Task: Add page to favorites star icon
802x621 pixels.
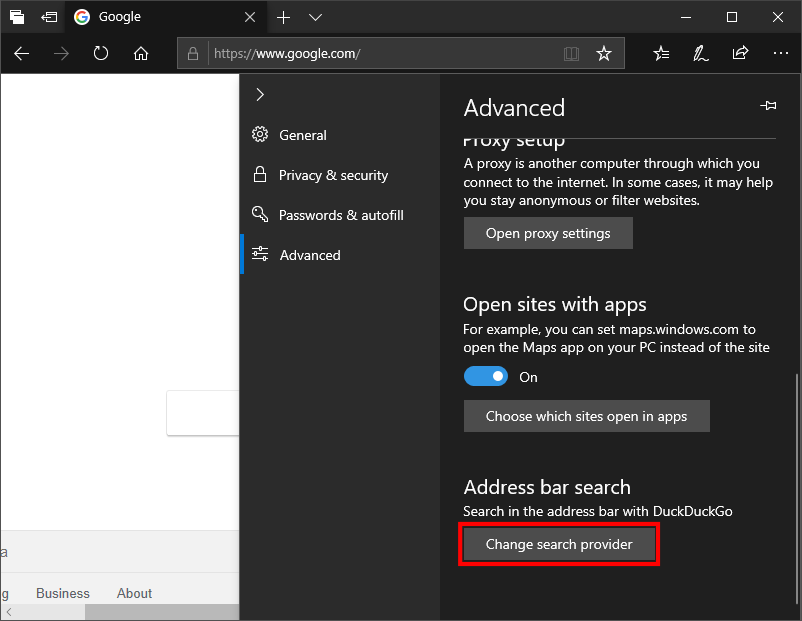Action: pos(604,54)
